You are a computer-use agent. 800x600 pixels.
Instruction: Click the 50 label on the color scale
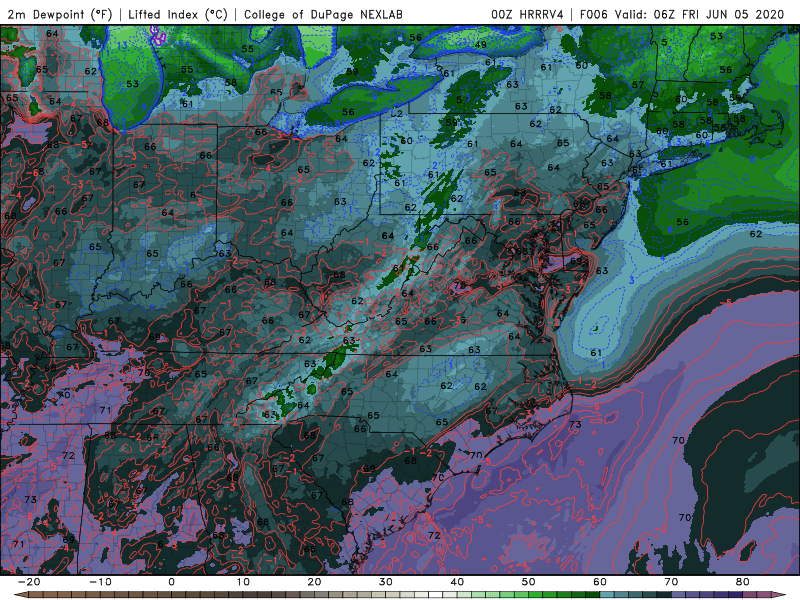point(529,582)
